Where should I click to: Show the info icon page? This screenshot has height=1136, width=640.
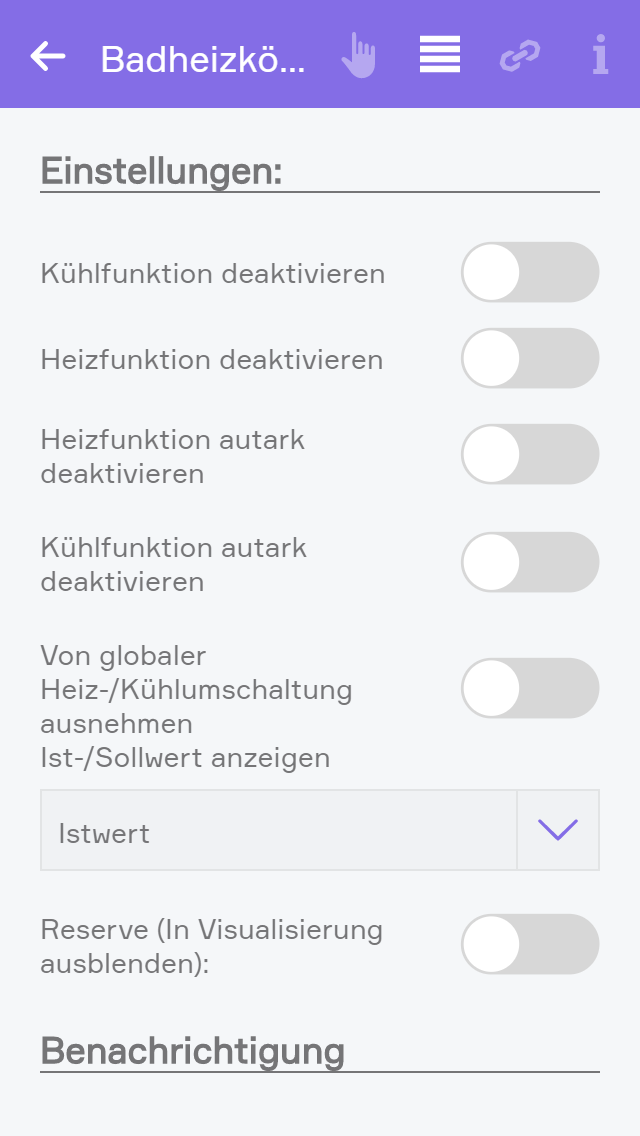[600, 56]
